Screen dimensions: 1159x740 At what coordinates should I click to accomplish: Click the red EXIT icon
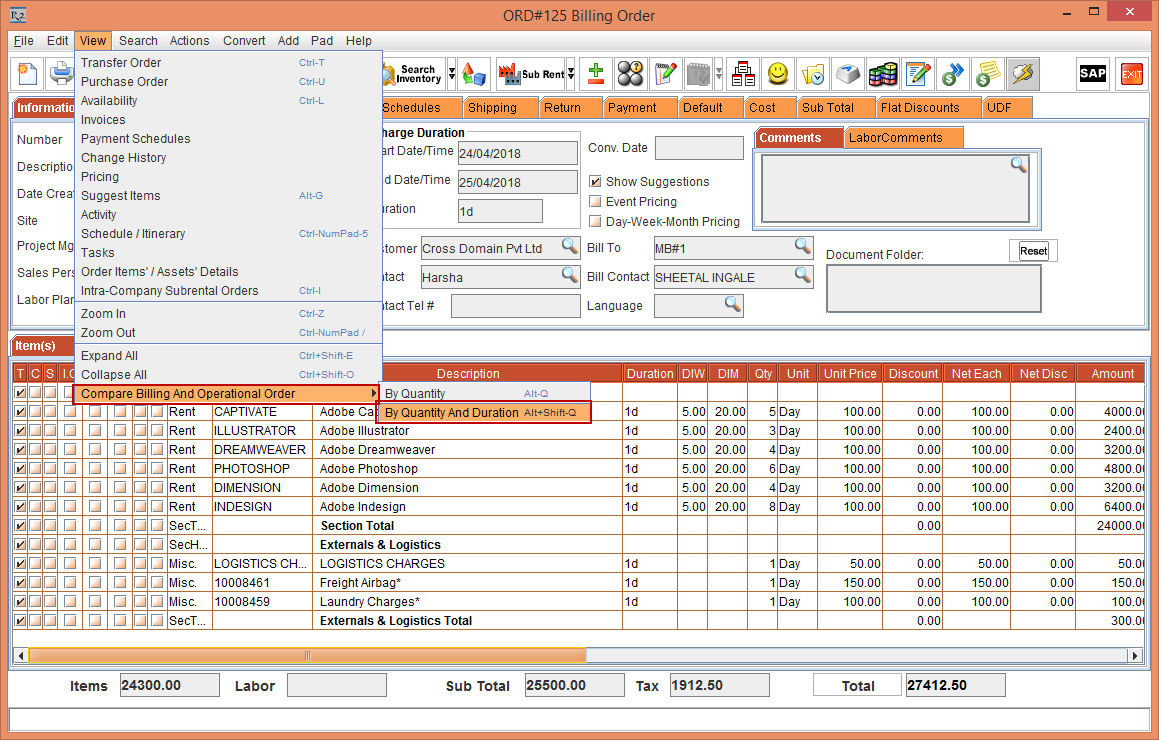click(x=1131, y=74)
